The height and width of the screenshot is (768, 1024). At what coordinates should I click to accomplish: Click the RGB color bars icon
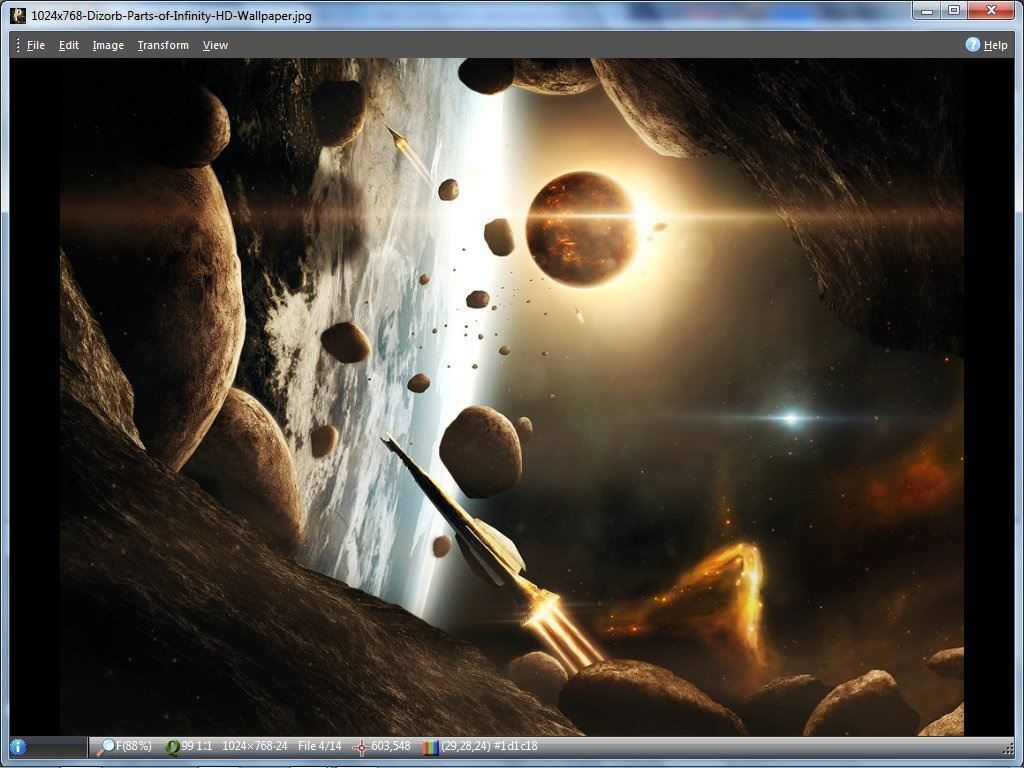tap(430, 747)
